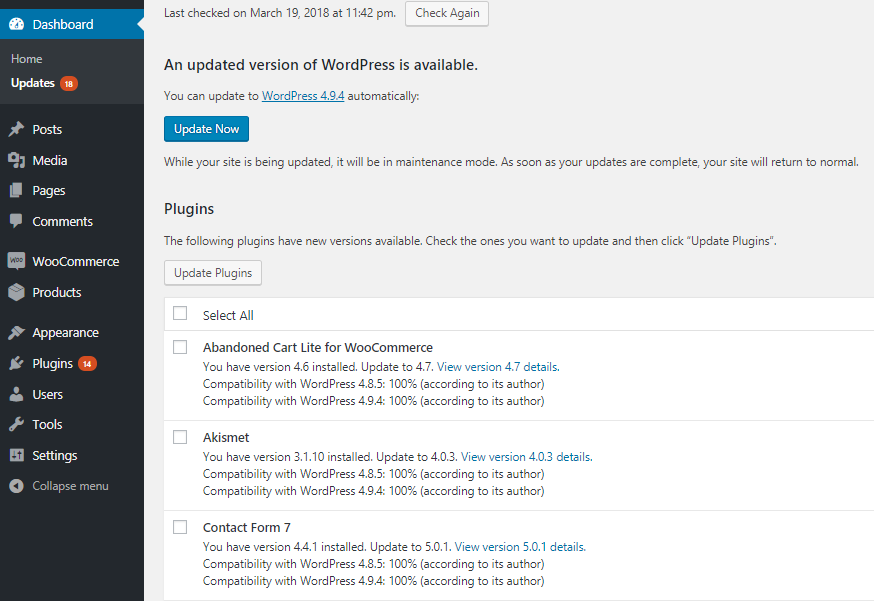
Task: Click the Dashboard gauge icon
Action: pos(16,24)
